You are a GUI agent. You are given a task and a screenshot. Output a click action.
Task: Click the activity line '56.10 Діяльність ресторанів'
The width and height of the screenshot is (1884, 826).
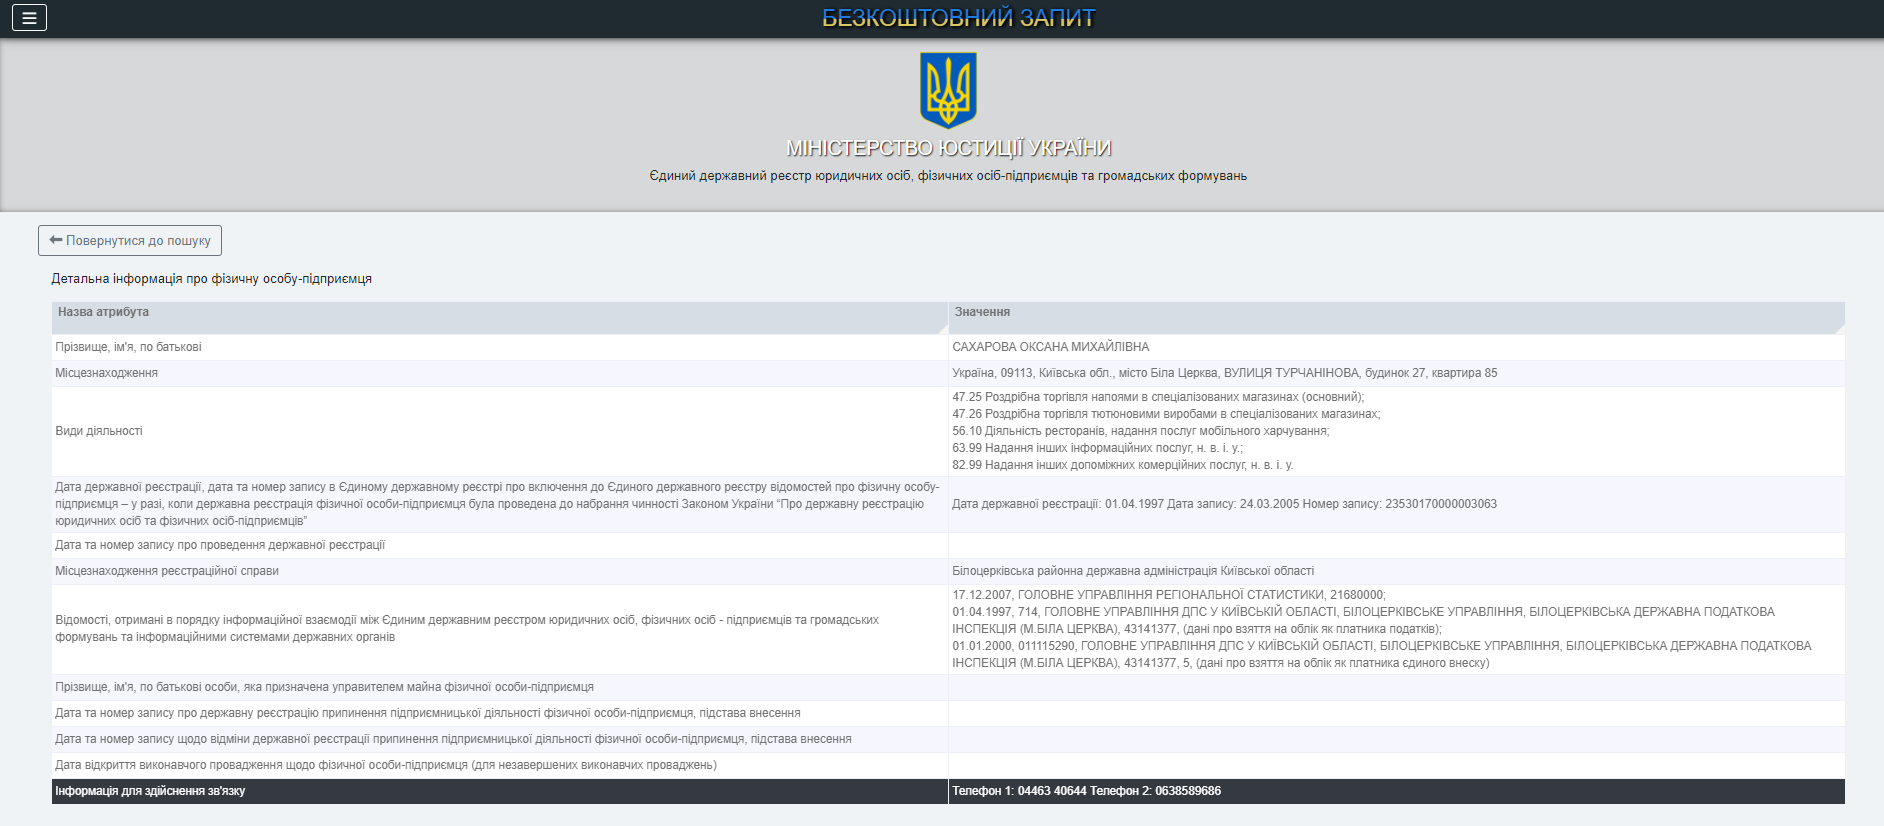pyautogui.click(x=1140, y=431)
